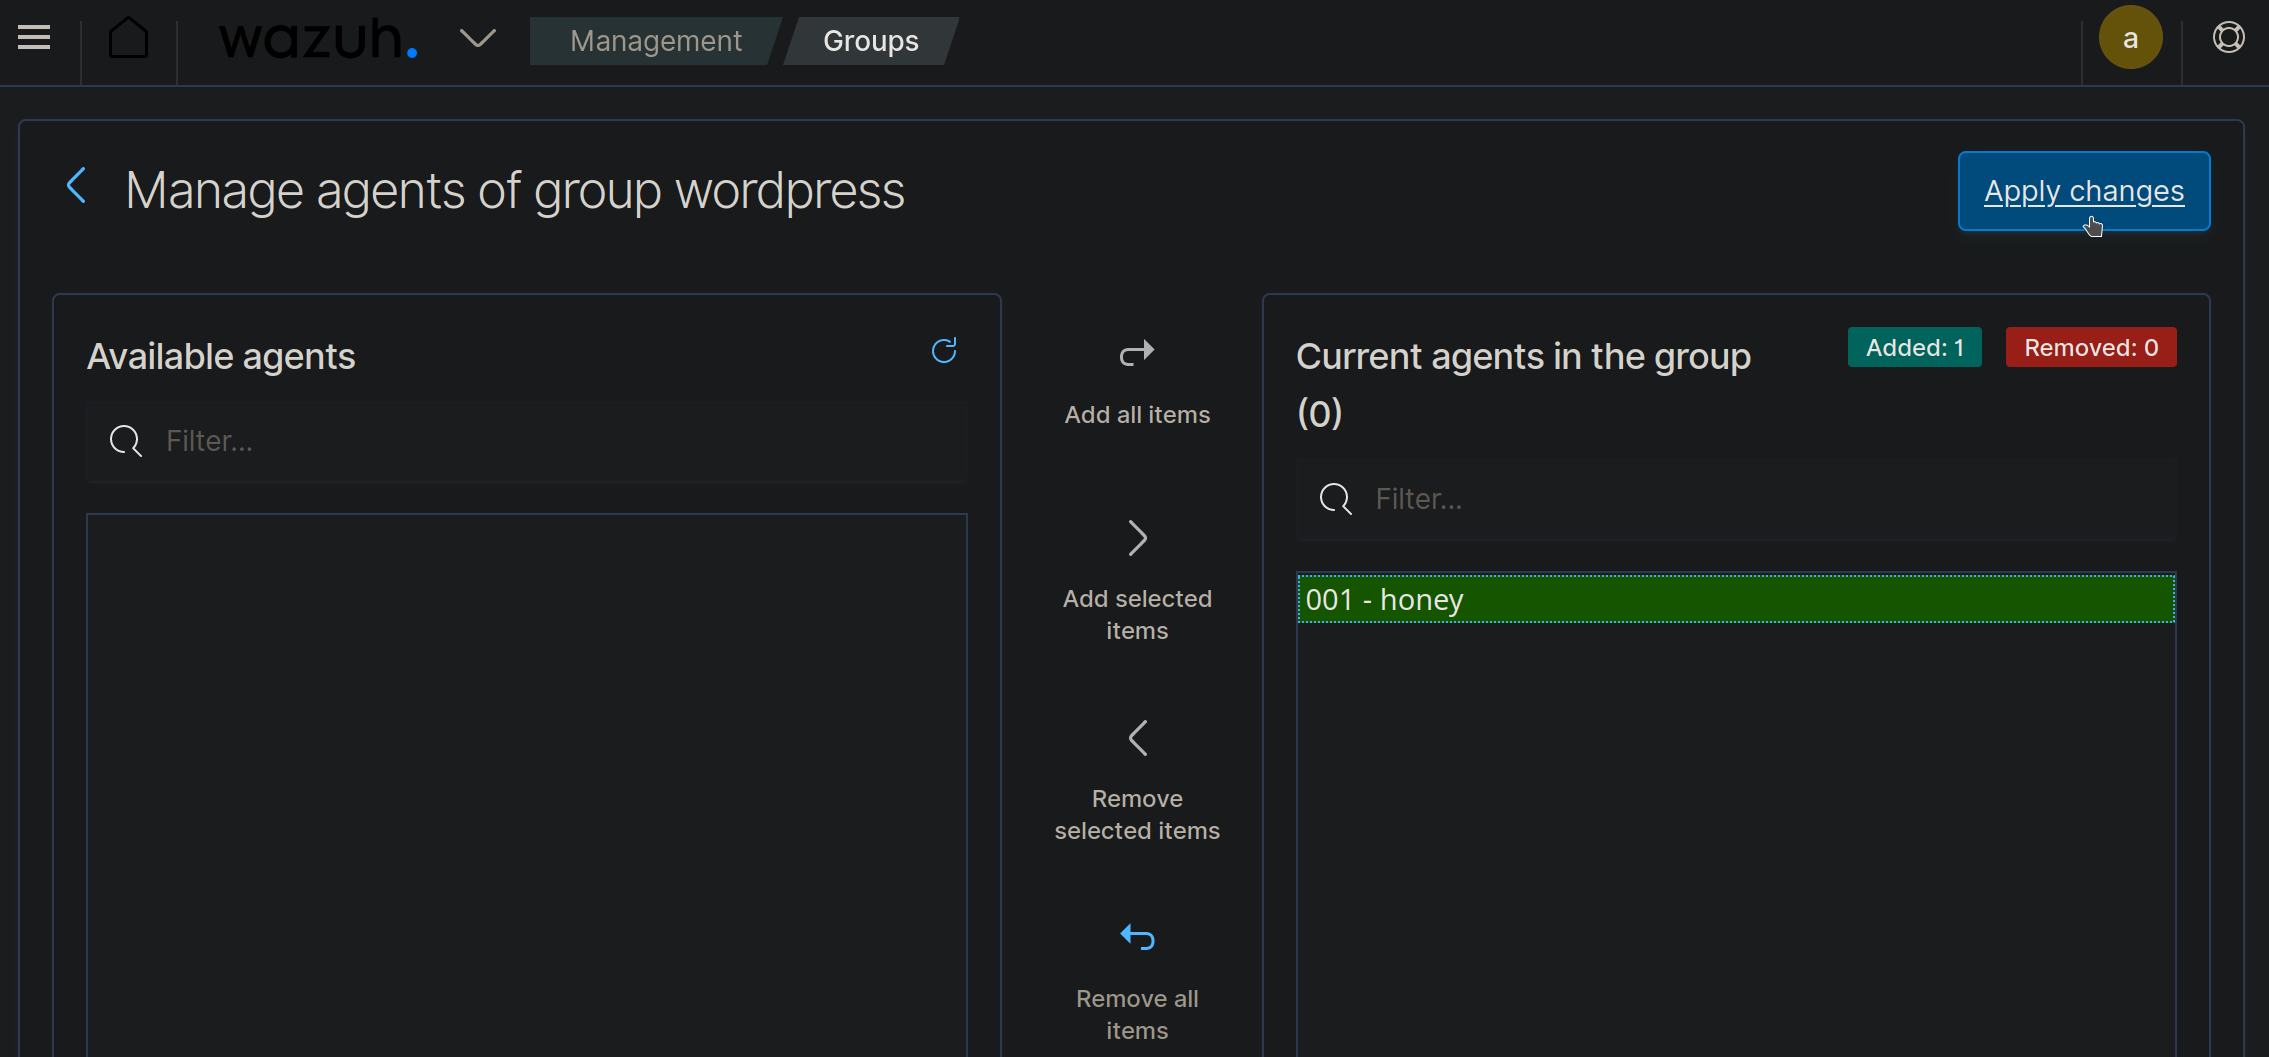Select the Groups breadcrumb
This screenshot has width=2269, height=1057.
[x=870, y=41]
